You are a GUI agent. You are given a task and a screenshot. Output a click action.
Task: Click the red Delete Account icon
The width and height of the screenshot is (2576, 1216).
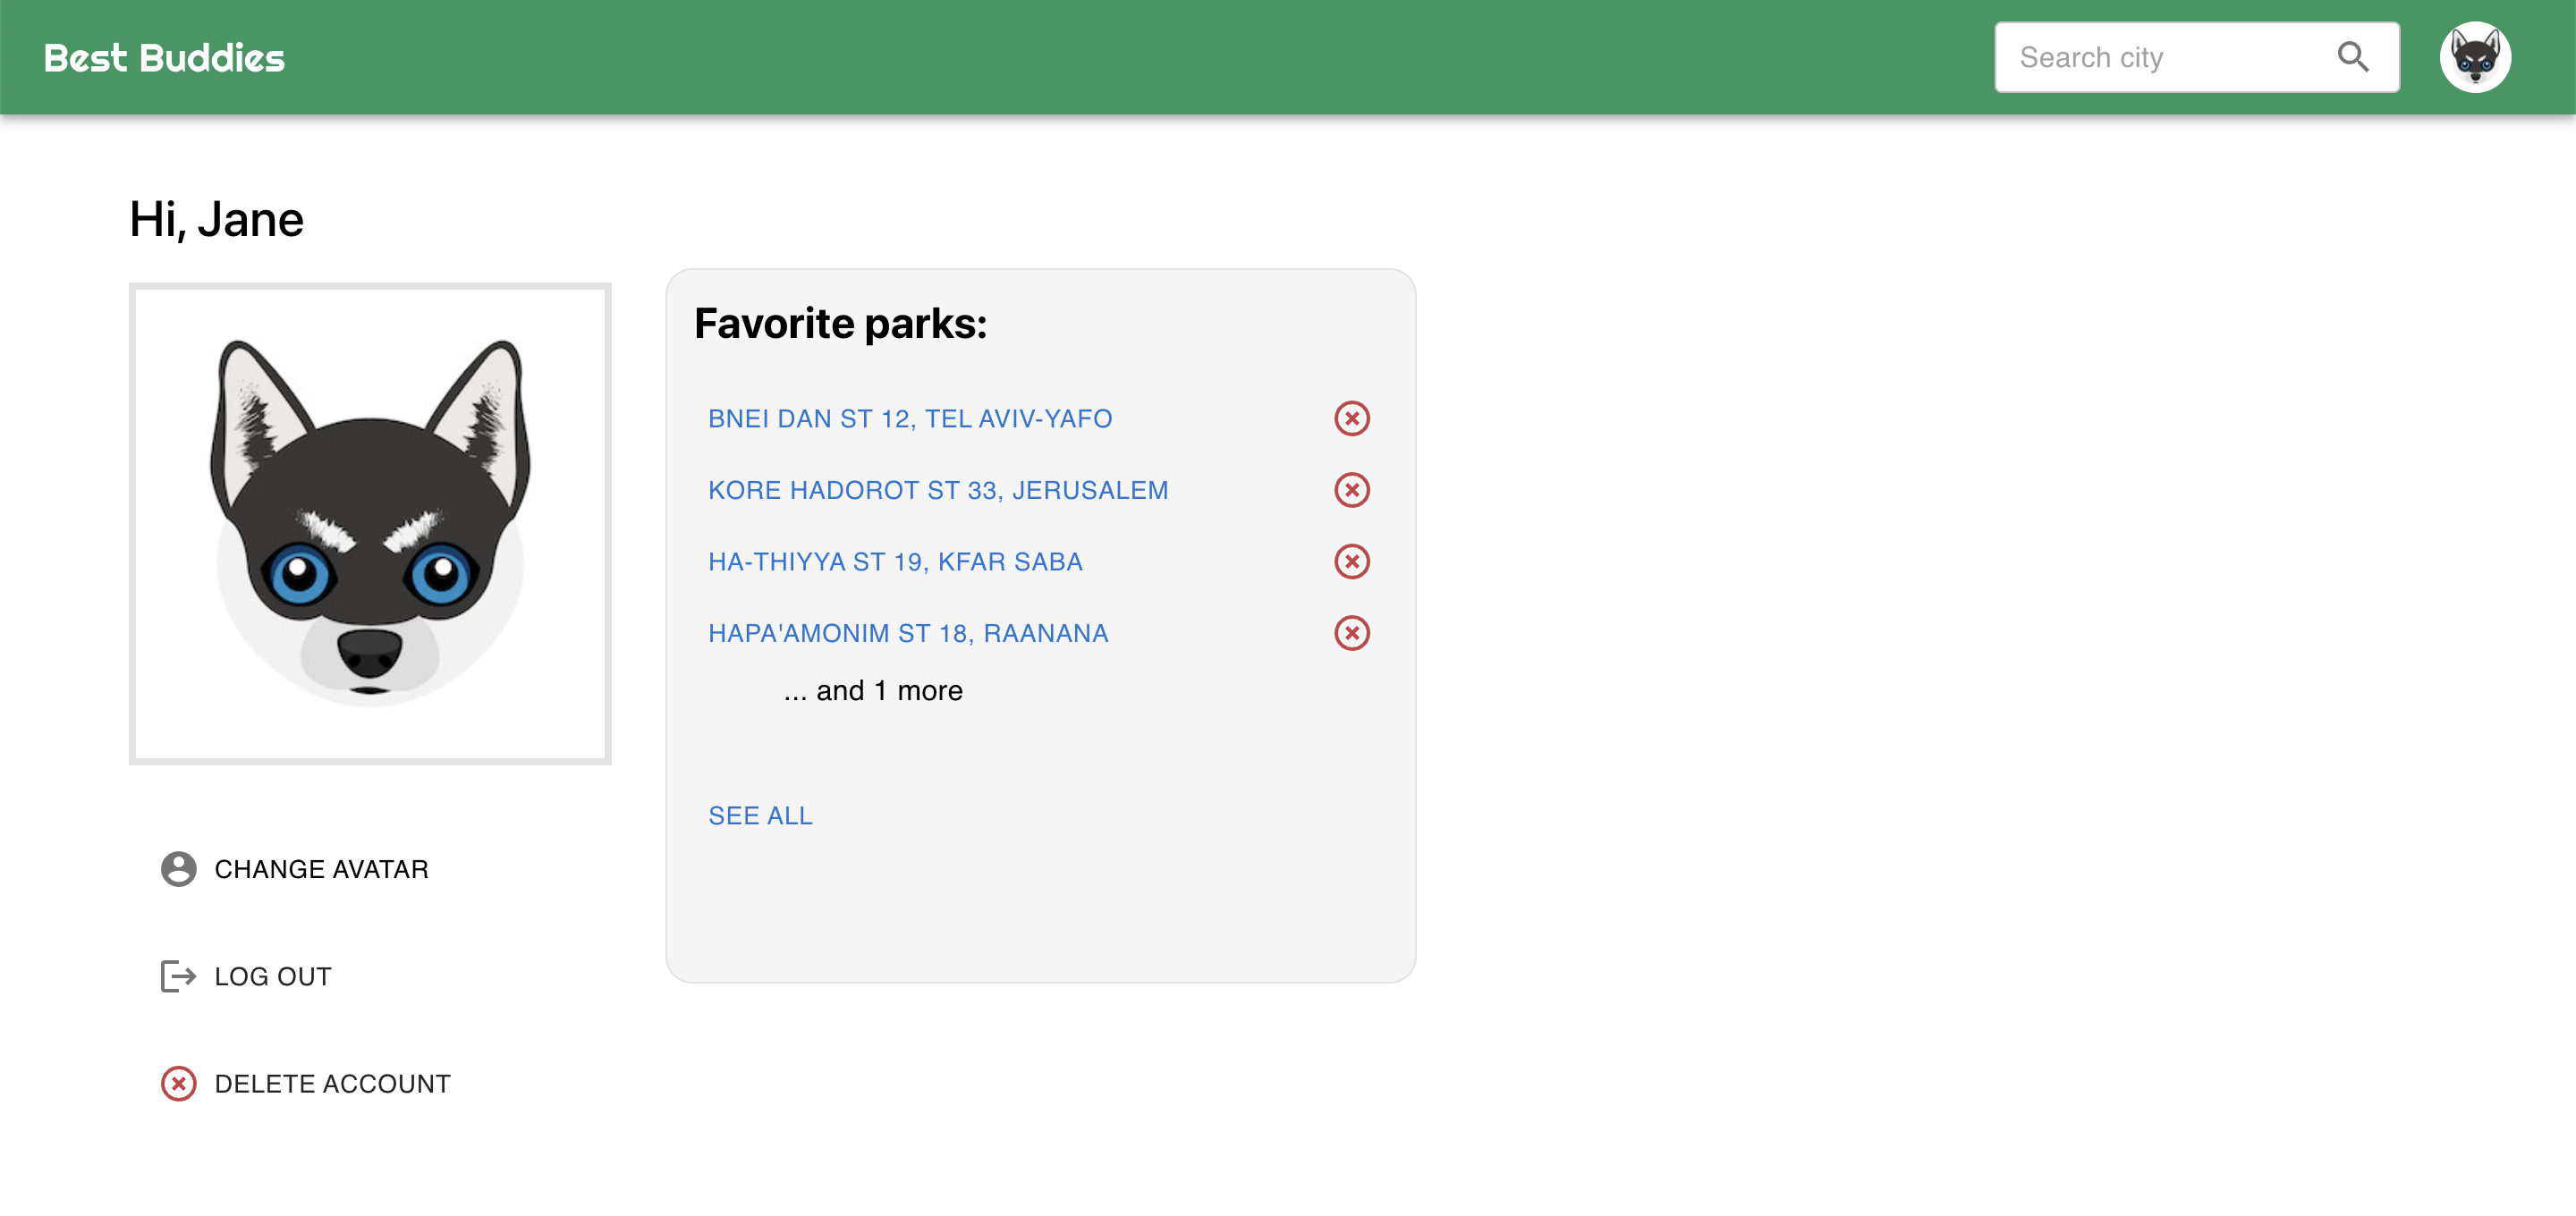tap(178, 1083)
